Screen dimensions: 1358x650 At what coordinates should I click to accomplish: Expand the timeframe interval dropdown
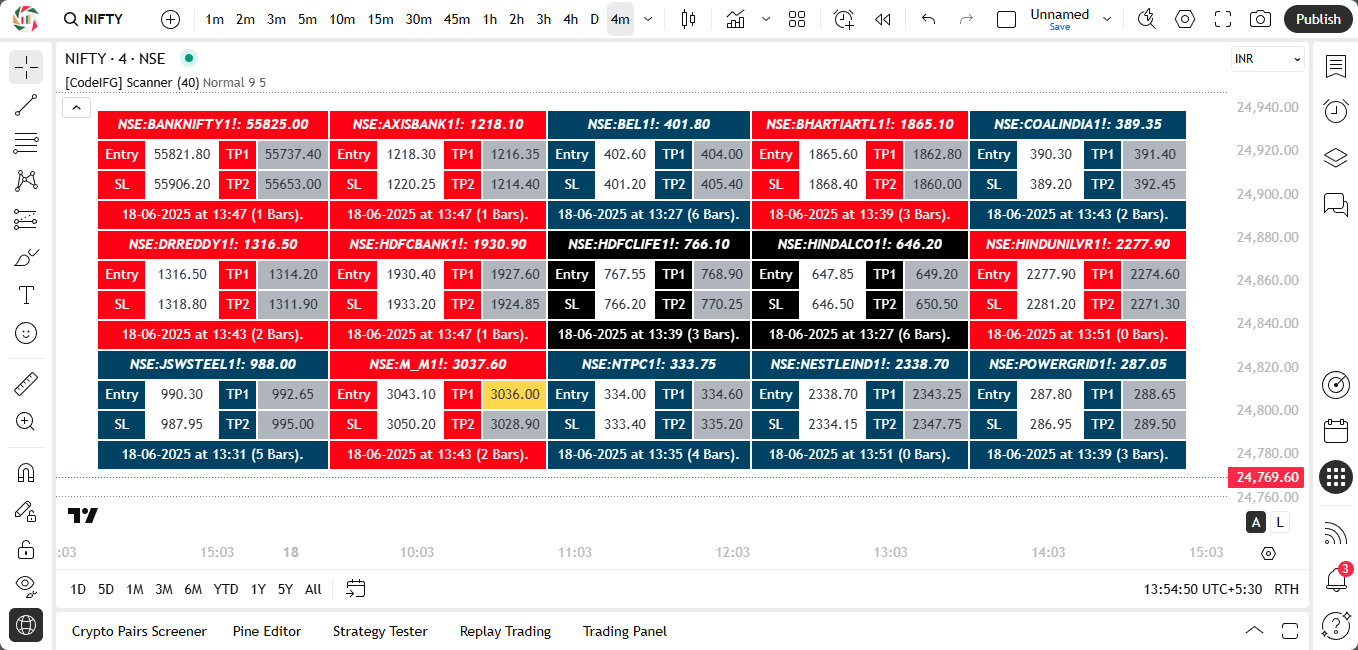tap(648, 19)
